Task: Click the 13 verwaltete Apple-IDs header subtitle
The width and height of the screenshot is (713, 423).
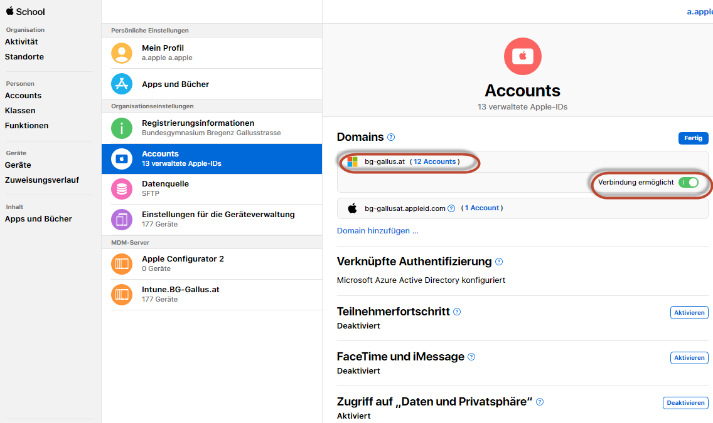Action: tap(522, 107)
